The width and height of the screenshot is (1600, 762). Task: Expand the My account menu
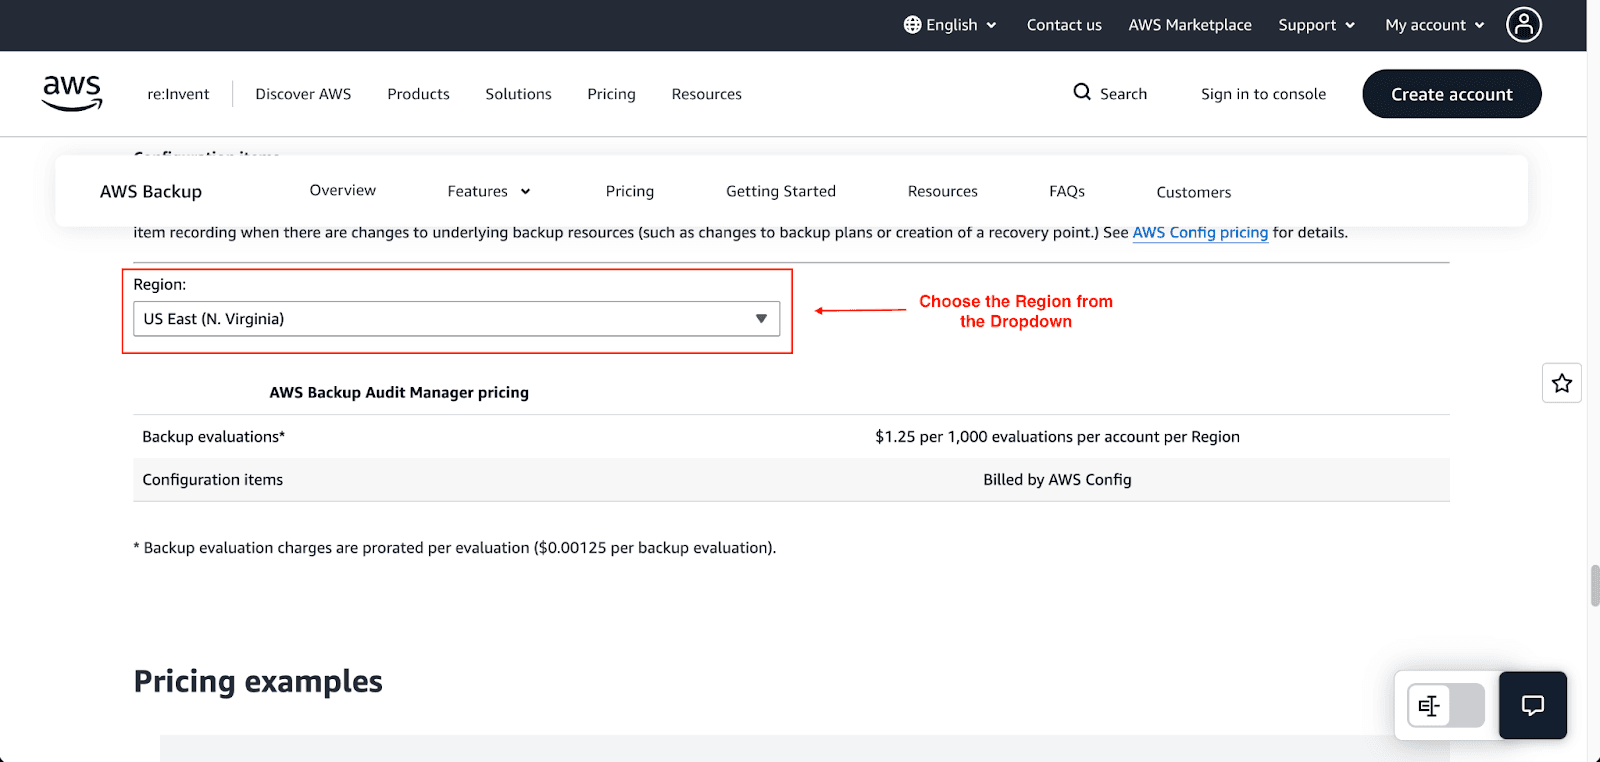tap(1435, 25)
